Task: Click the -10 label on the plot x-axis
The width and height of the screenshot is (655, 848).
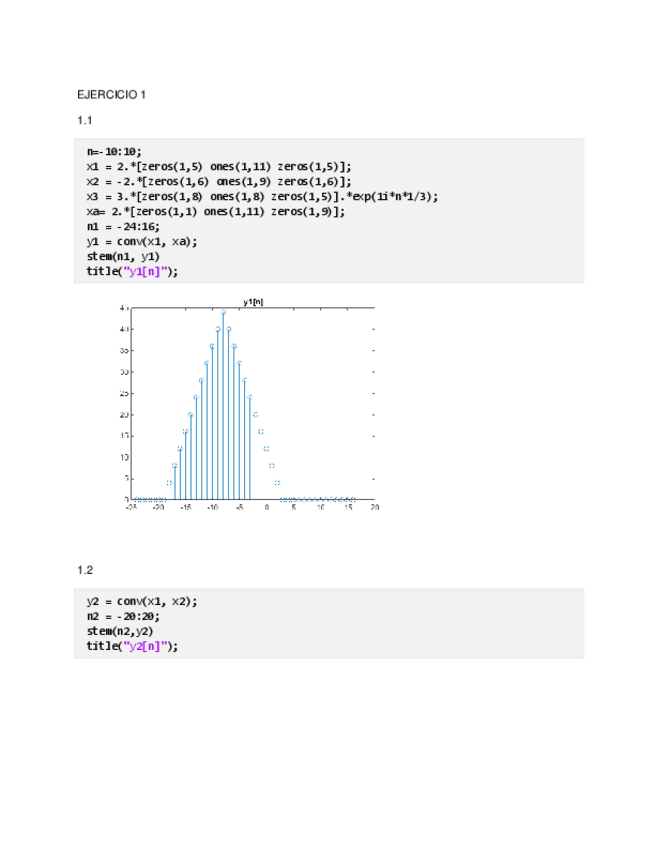Action: 212,507
